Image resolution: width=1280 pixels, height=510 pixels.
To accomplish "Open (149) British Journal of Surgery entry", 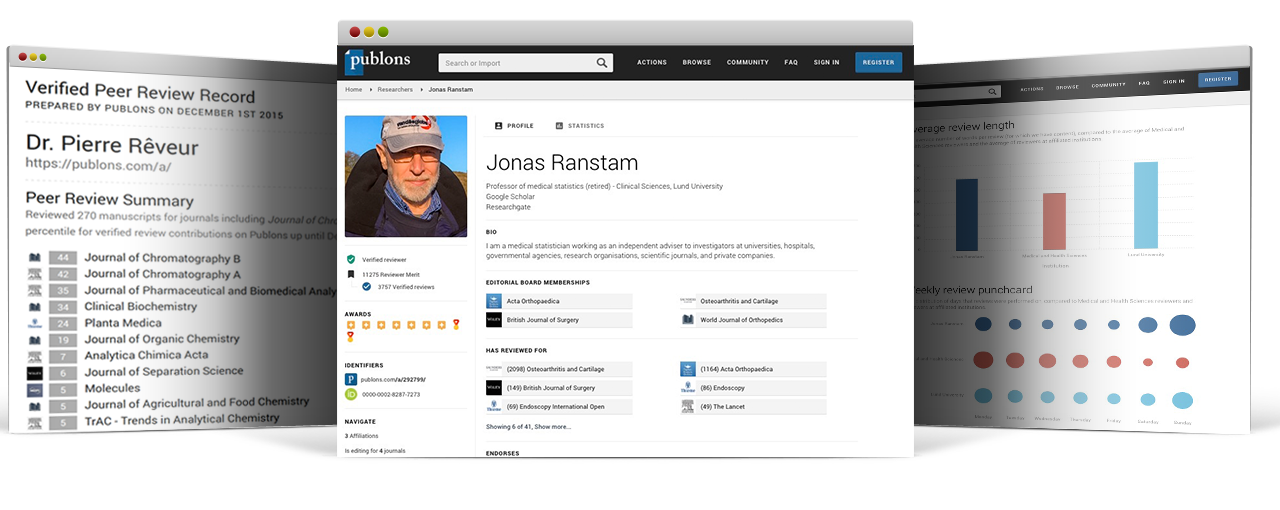I will [x=559, y=388].
